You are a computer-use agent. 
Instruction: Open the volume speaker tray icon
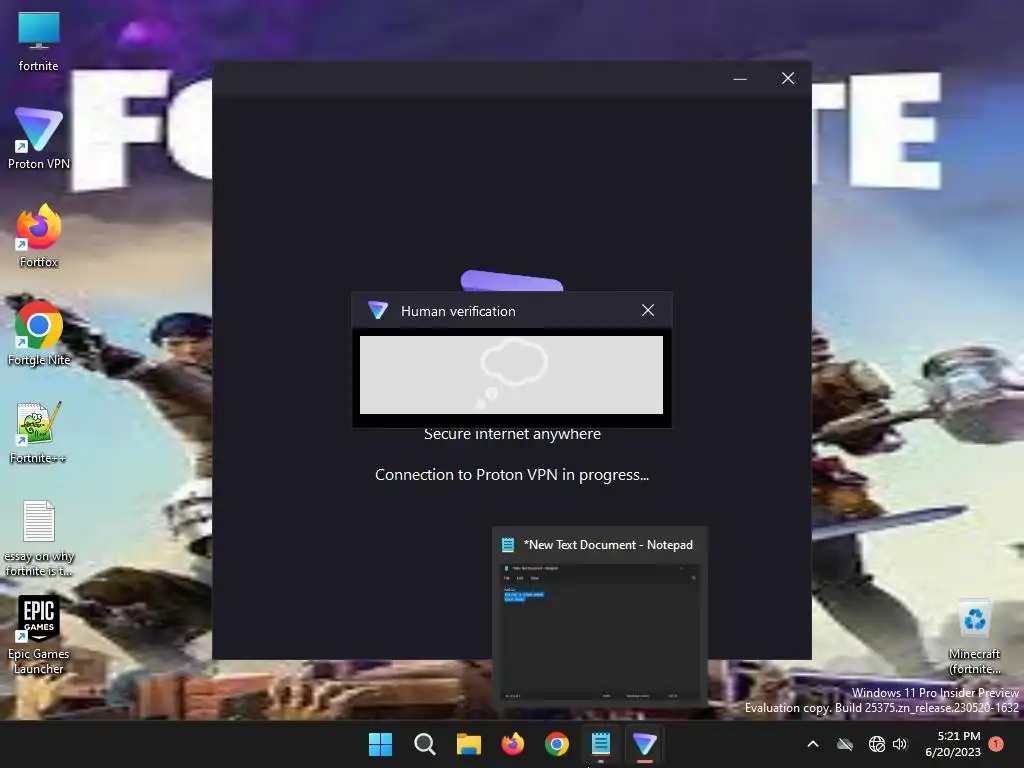pos(900,744)
